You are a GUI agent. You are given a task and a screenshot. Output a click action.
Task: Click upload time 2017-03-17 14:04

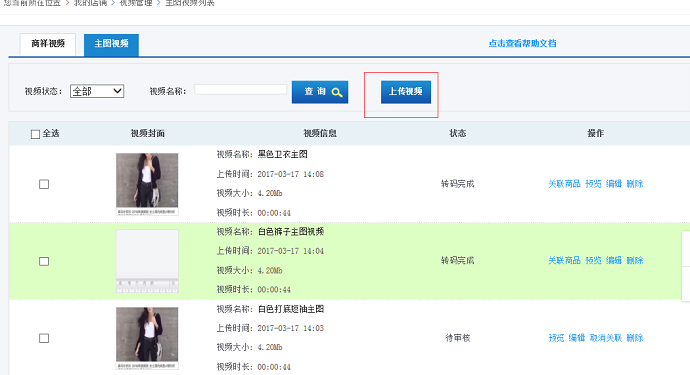tap(290, 251)
